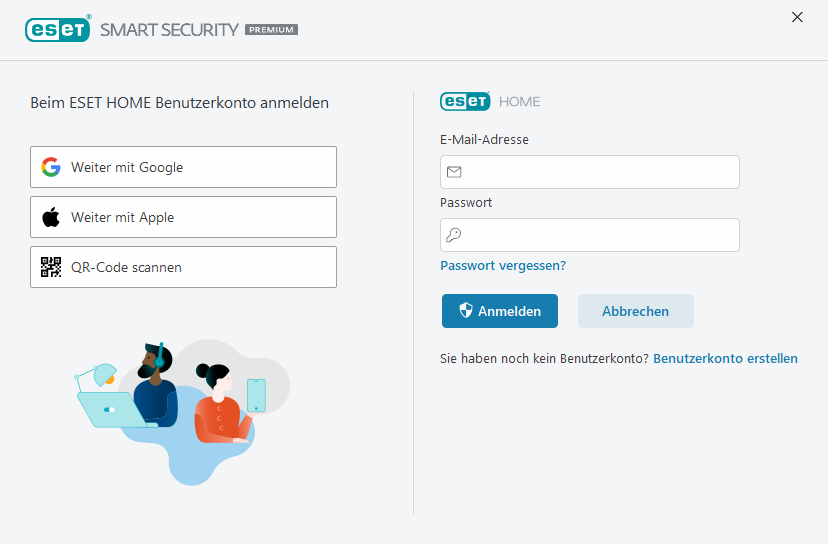The height and width of the screenshot is (544, 828).
Task: Click the shield icon on Anmelden button
Action: pos(465,311)
